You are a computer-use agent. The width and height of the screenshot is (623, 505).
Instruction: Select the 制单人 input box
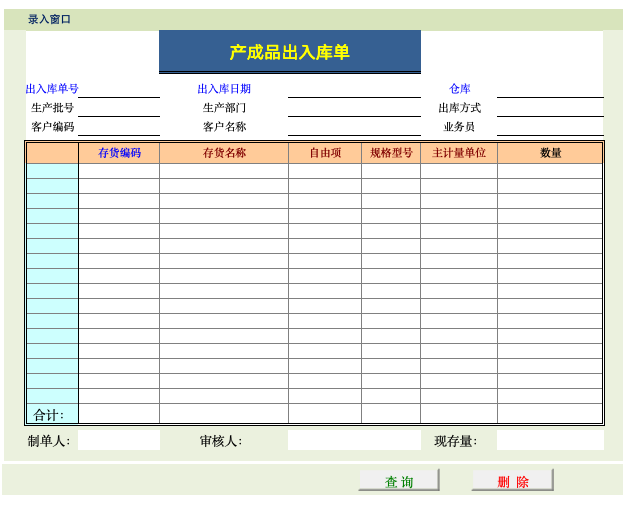point(119,440)
